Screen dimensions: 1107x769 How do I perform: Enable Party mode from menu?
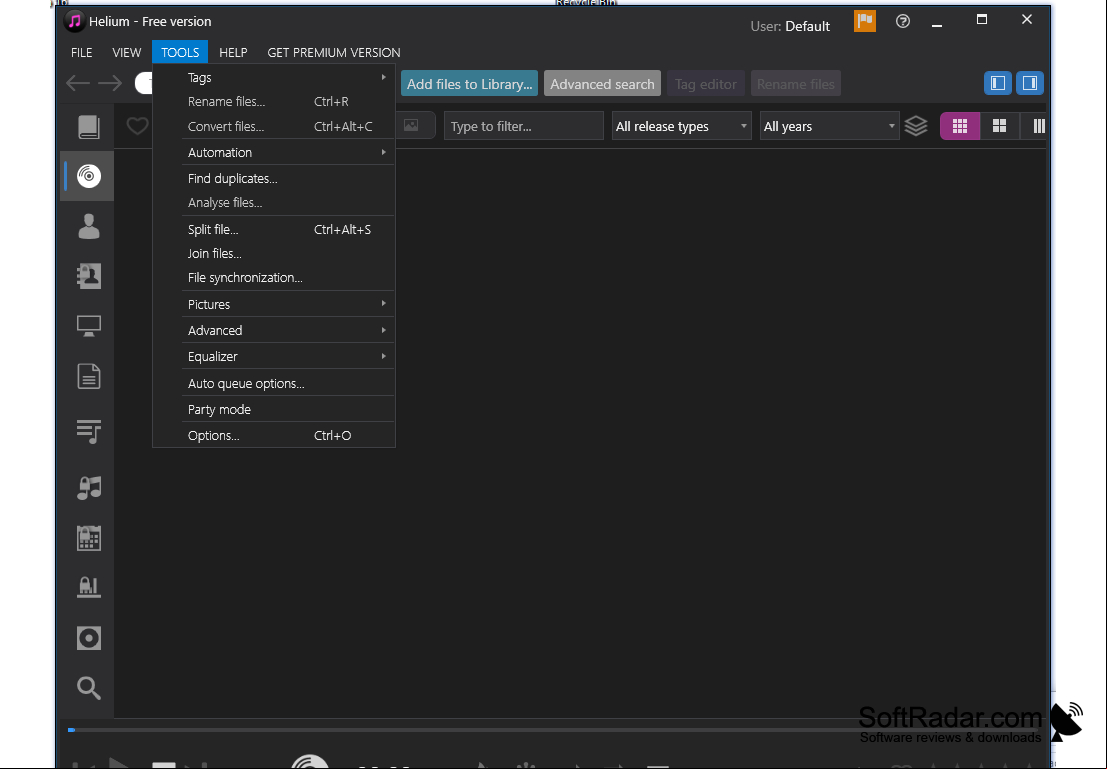point(274,410)
